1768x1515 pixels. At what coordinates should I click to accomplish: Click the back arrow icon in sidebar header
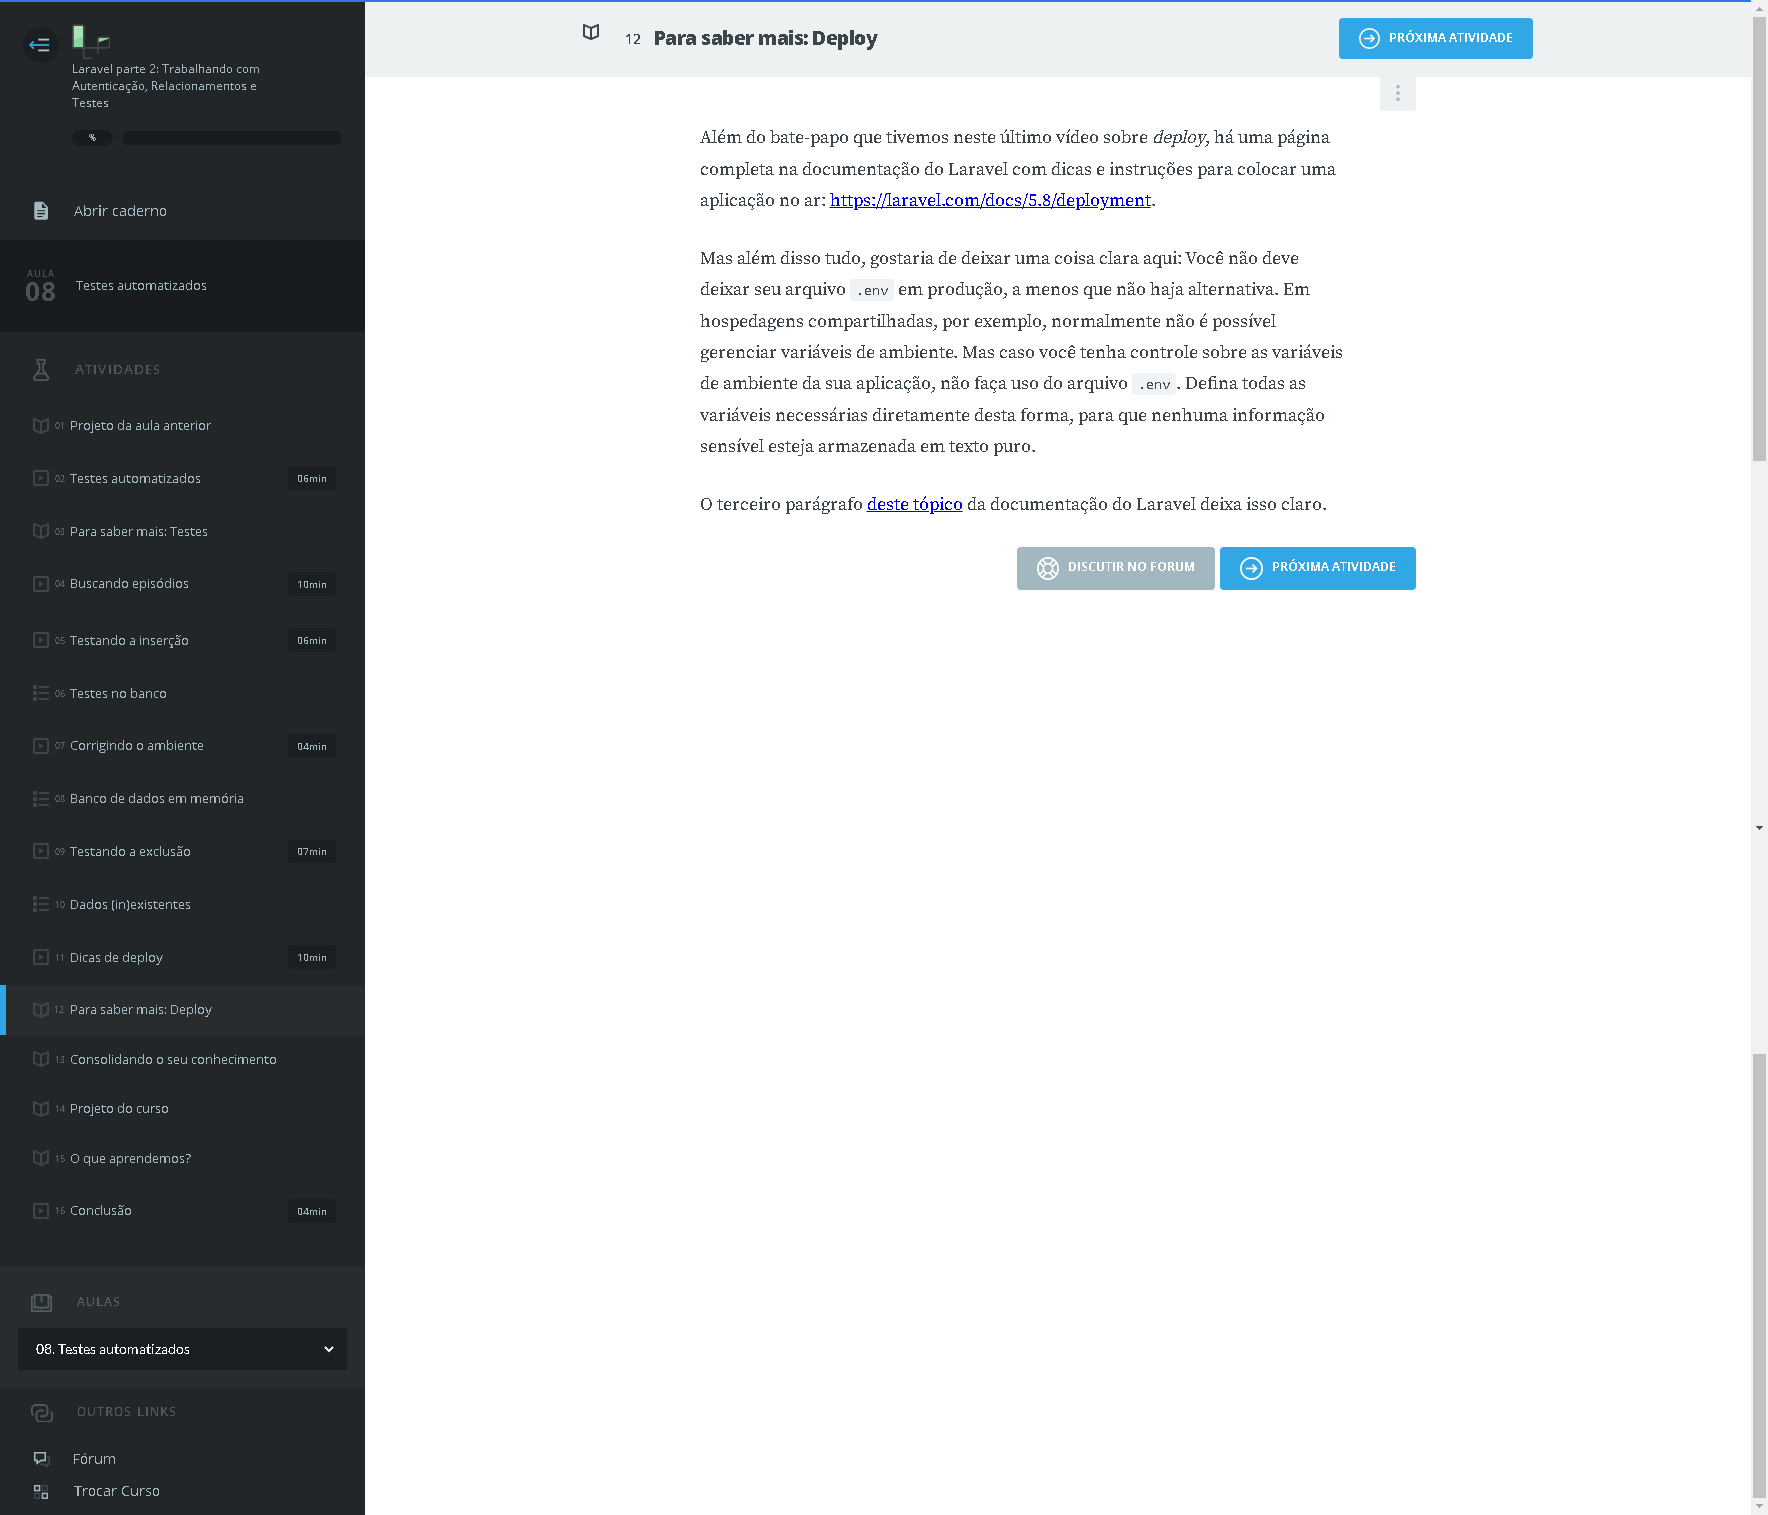point(40,44)
